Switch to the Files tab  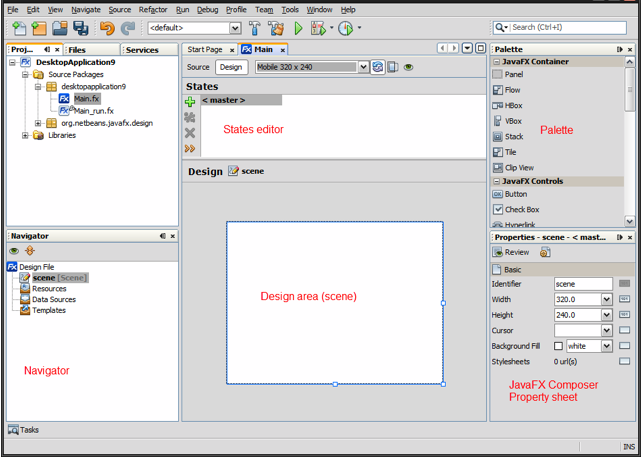pyautogui.click(x=92, y=50)
